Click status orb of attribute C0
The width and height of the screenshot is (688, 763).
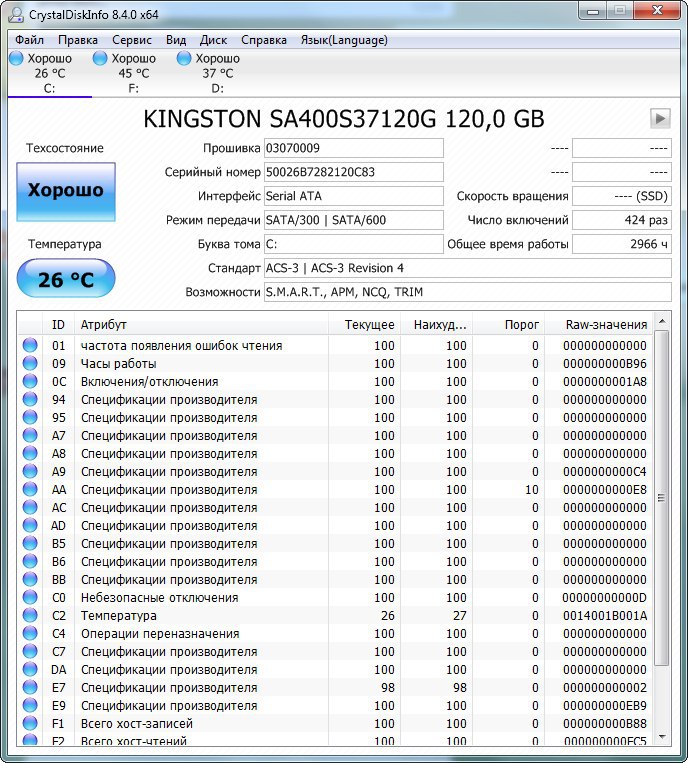30,597
